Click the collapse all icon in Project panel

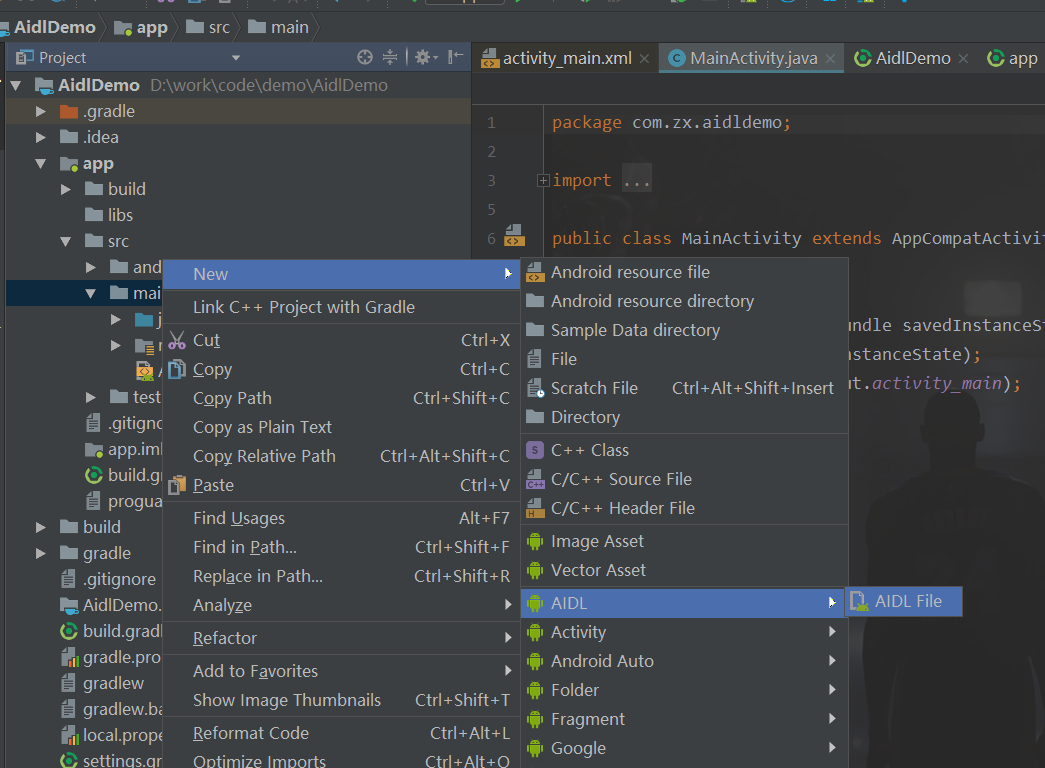tap(390, 57)
